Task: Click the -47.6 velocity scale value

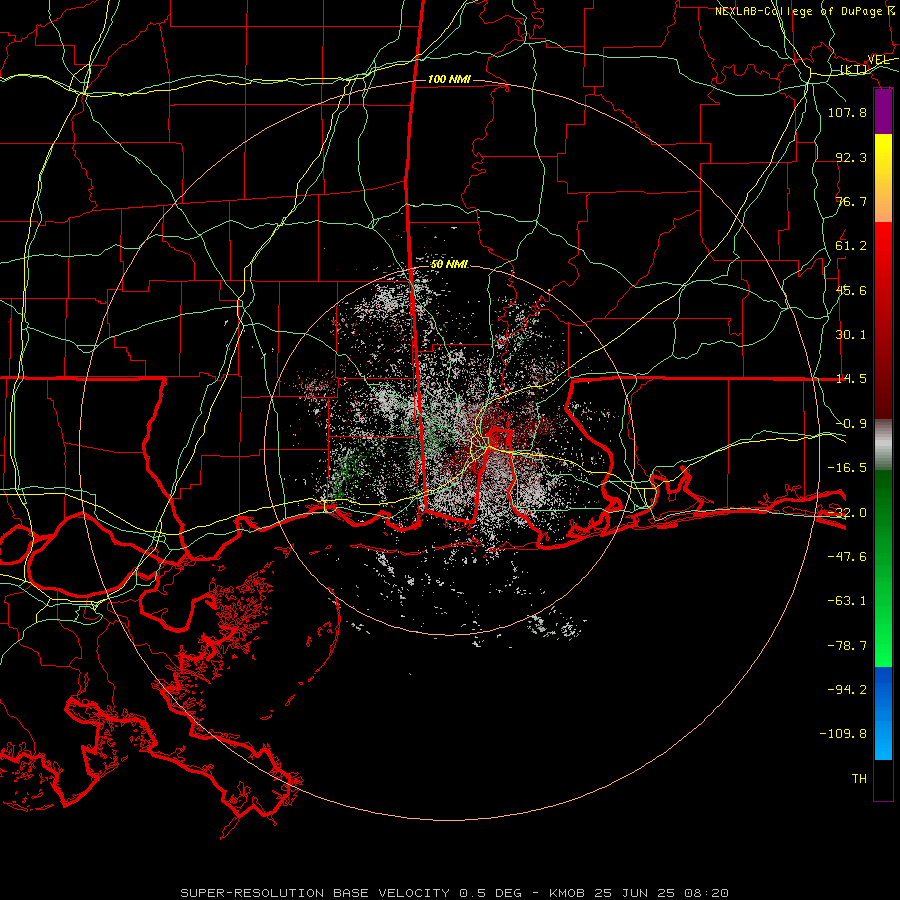Action: [x=847, y=557]
